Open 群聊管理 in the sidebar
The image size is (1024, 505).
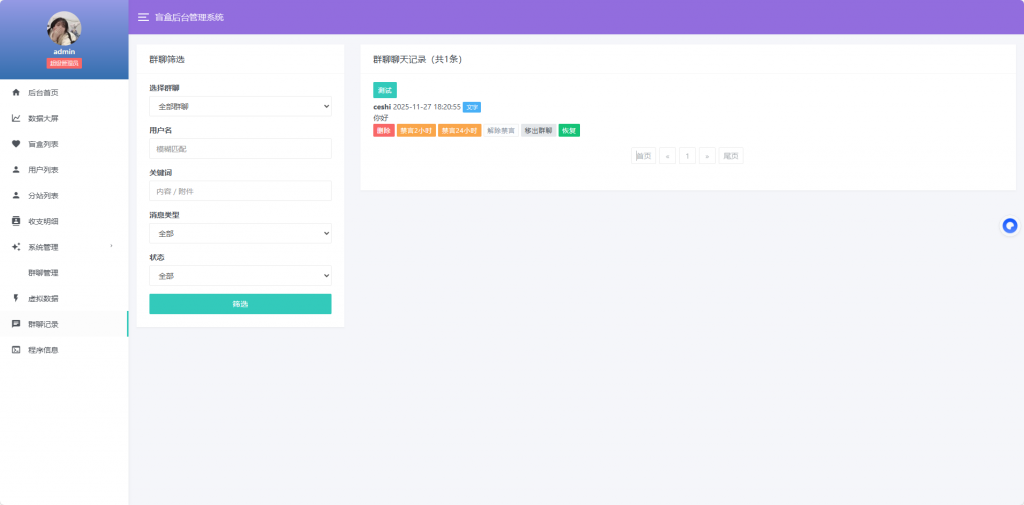click(43, 273)
